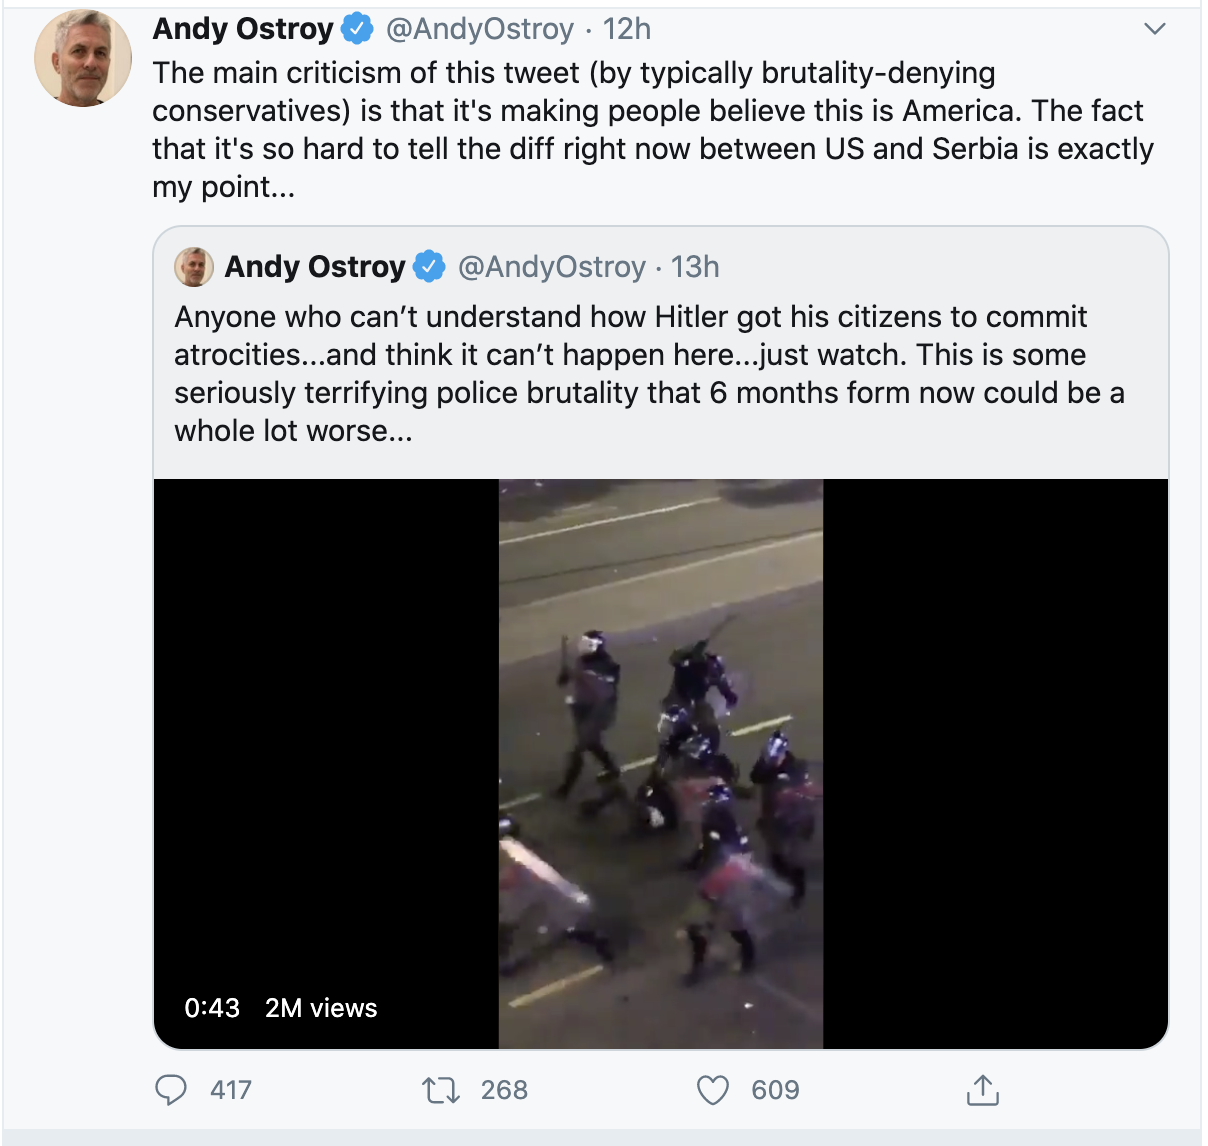Screen dimensions: 1208x1146
Task: Open the 12h timestamp of the tweet
Action: coord(627,29)
